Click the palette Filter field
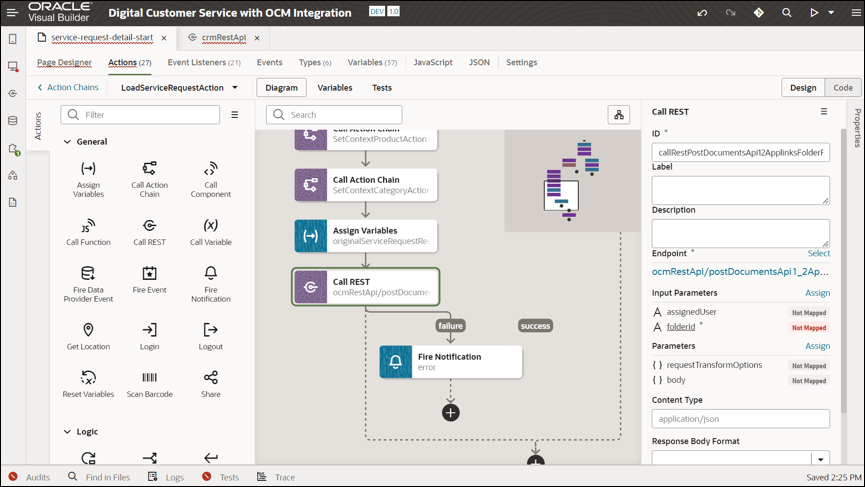The height and width of the screenshot is (487, 865). point(140,115)
